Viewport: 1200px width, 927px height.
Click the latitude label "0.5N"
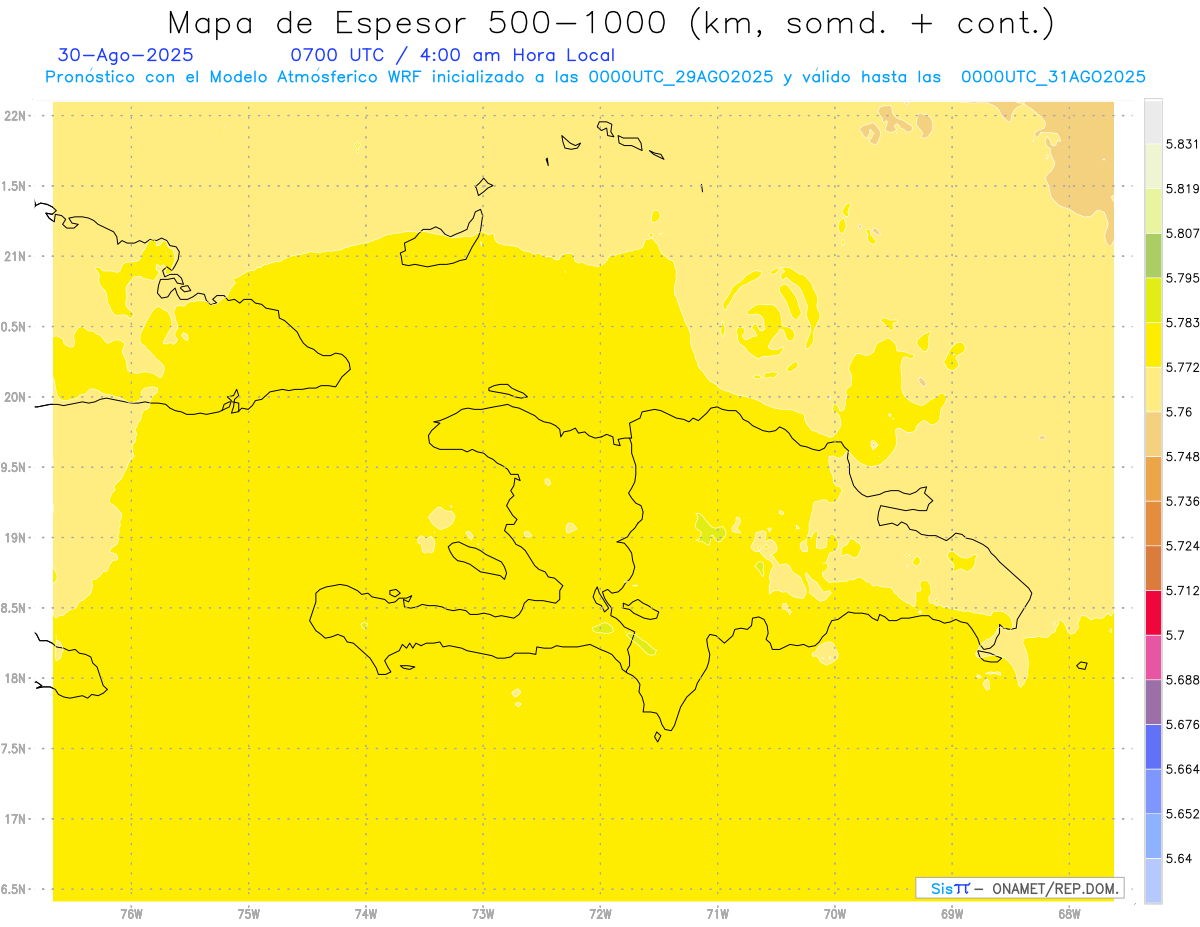point(14,327)
